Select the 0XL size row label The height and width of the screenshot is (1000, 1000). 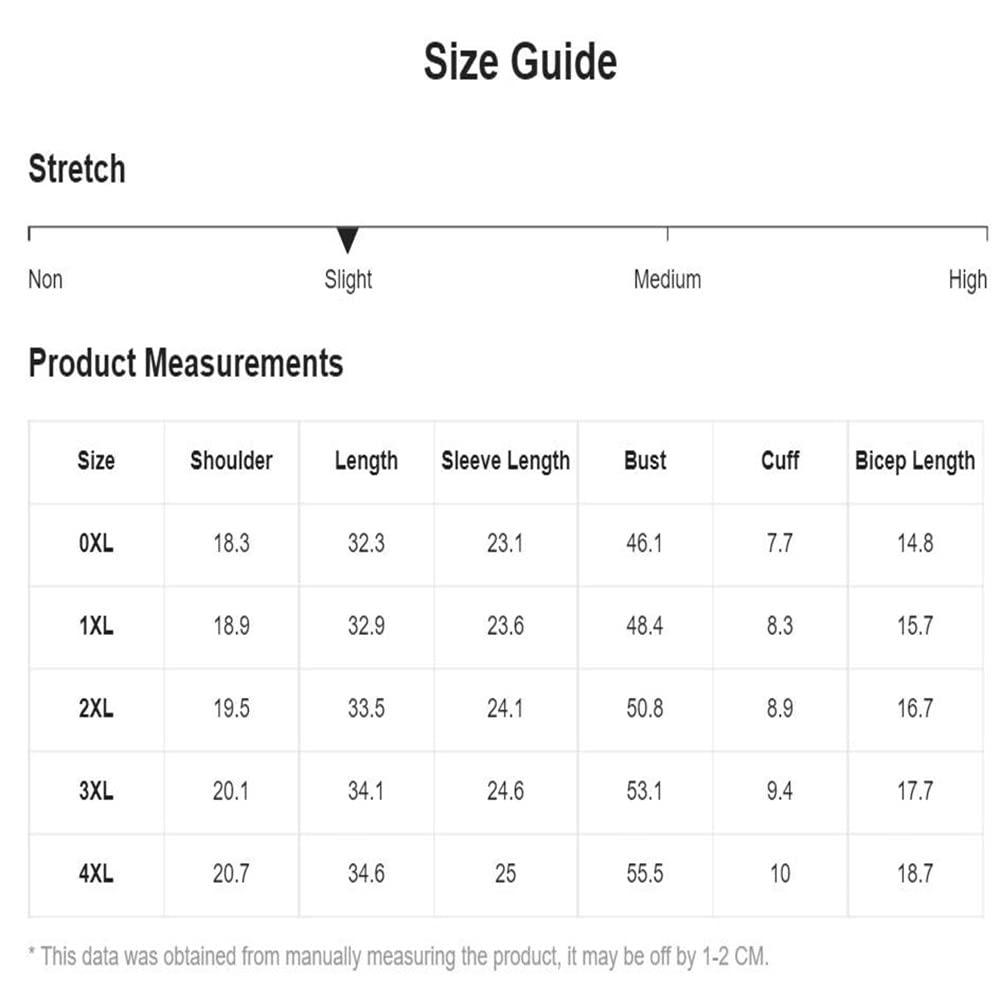tap(96, 543)
